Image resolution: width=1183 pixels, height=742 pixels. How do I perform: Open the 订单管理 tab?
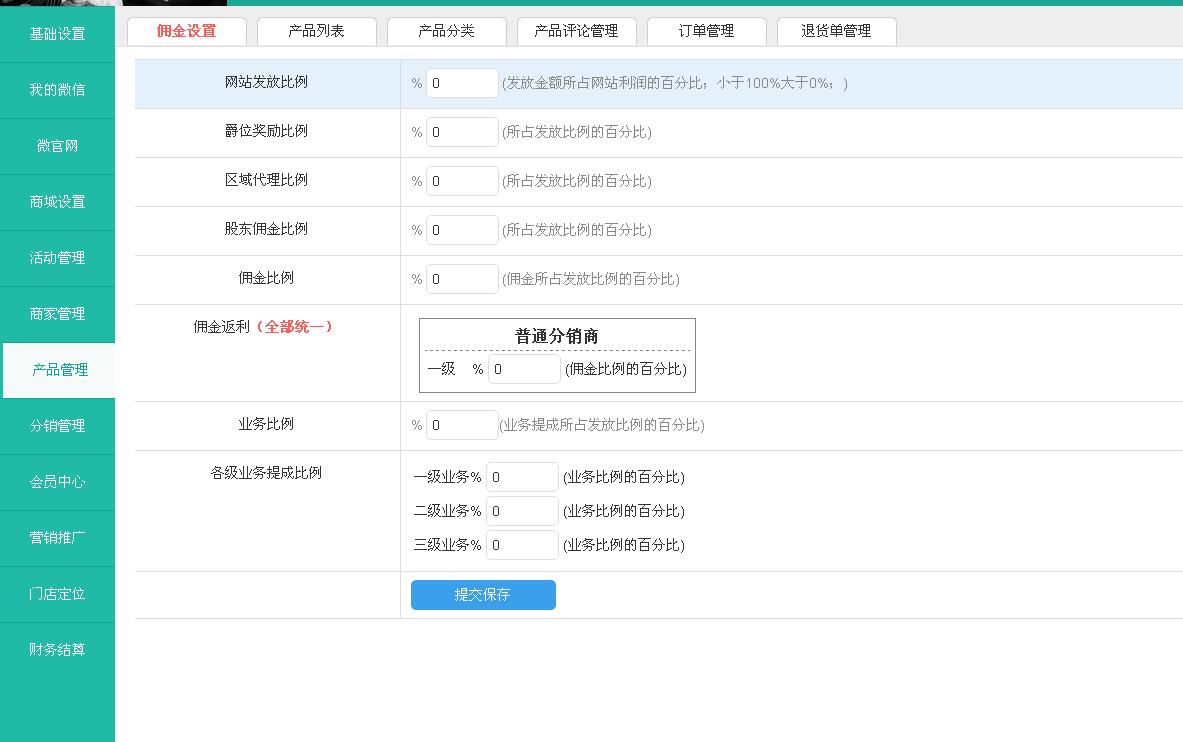point(706,31)
